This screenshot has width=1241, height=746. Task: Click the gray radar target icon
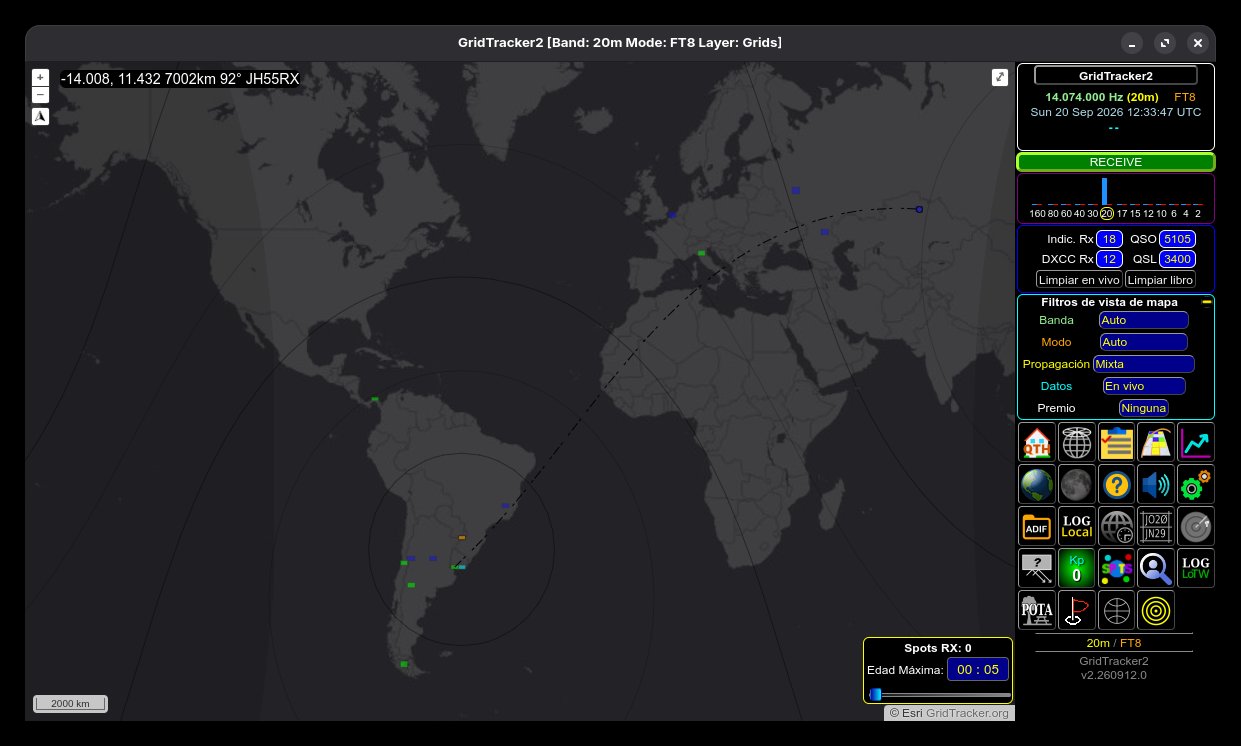coord(1196,526)
